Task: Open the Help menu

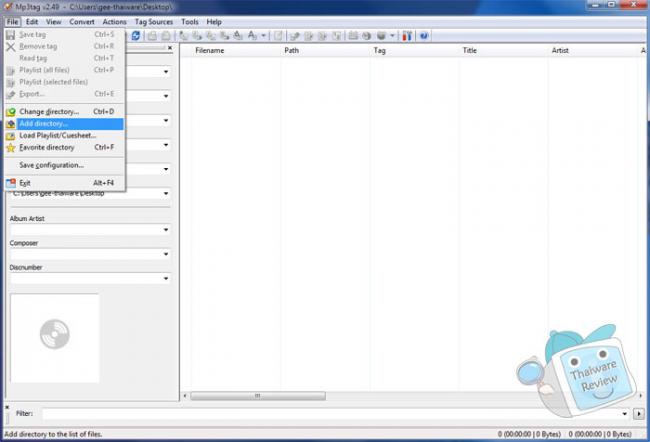Action: [x=214, y=22]
